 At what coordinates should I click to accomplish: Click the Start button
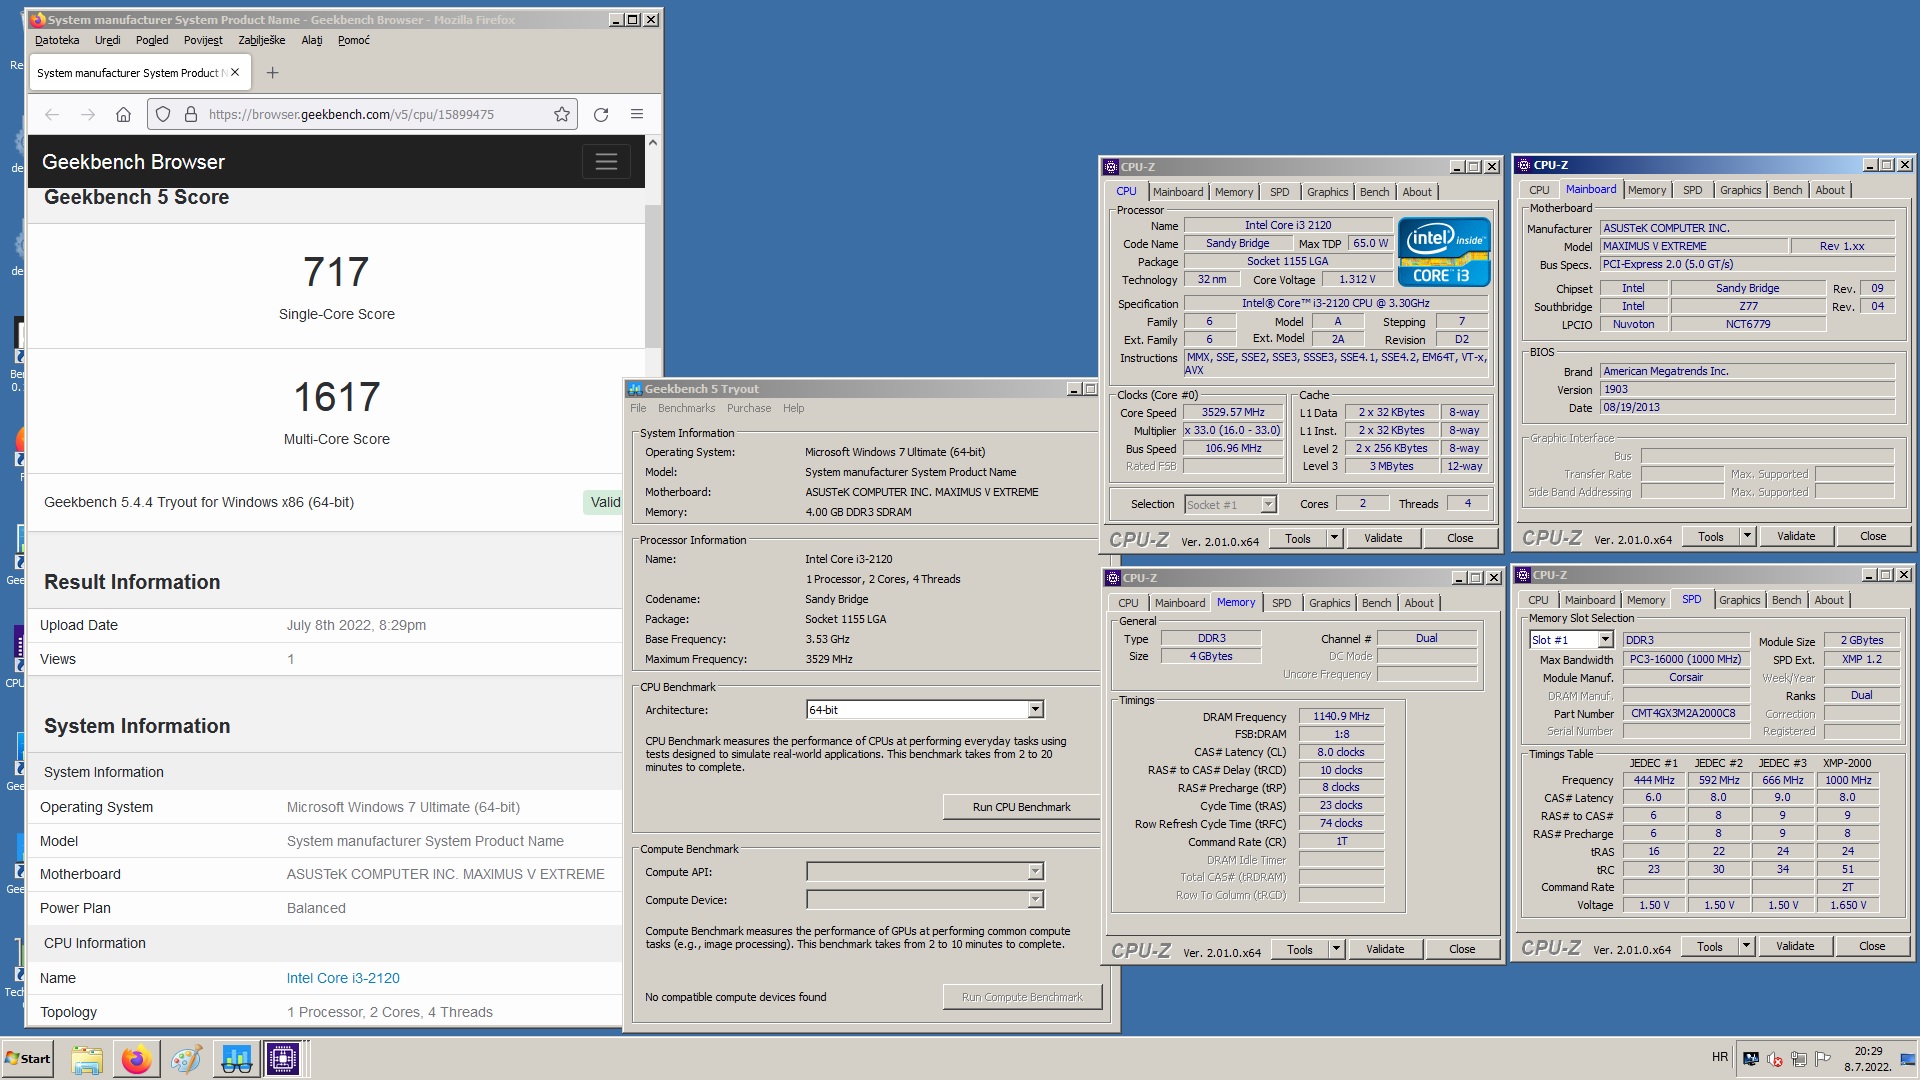[28, 1058]
